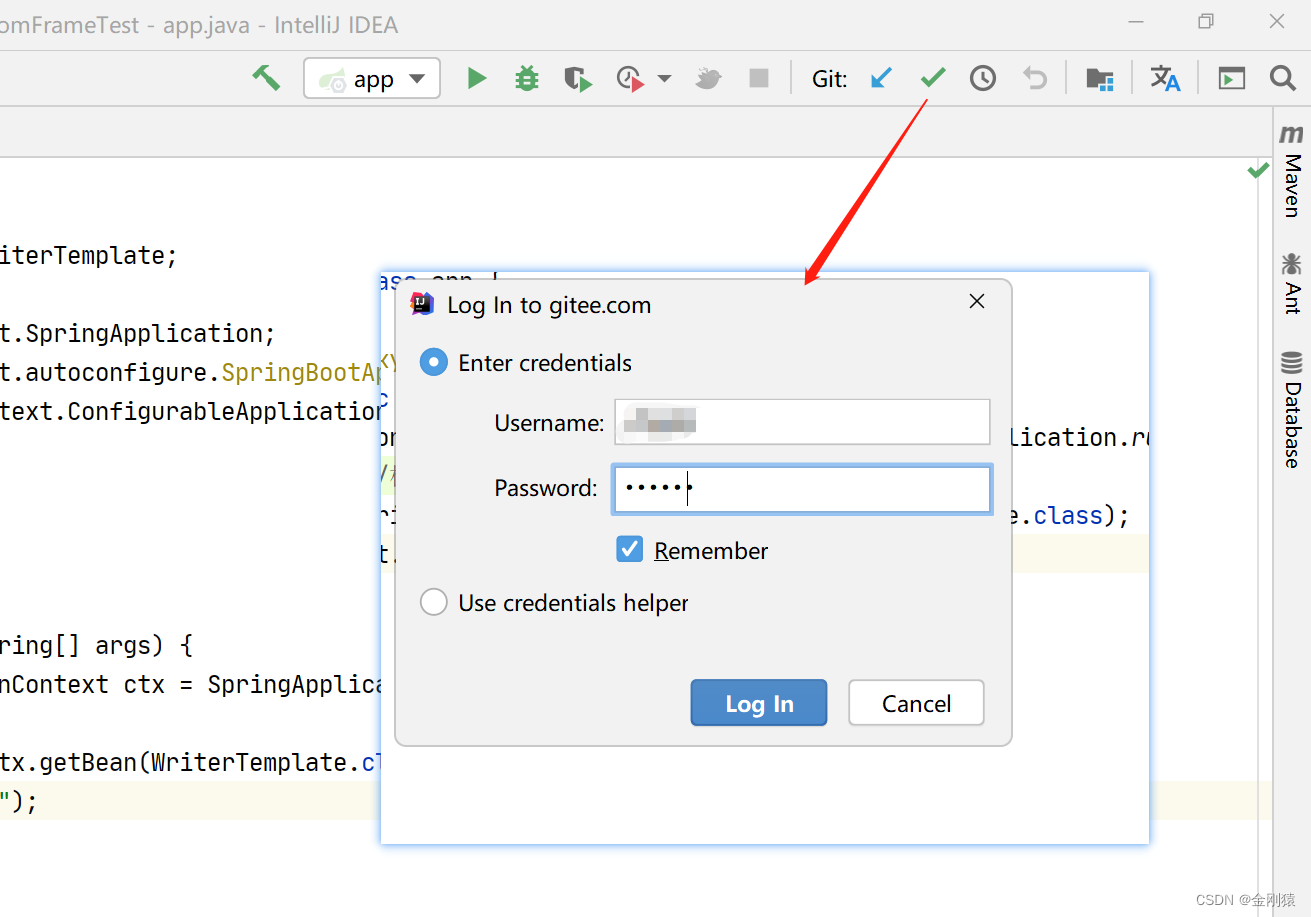1311x917 pixels.
Task: Click the Build Project hammer icon
Action: coord(266,78)
